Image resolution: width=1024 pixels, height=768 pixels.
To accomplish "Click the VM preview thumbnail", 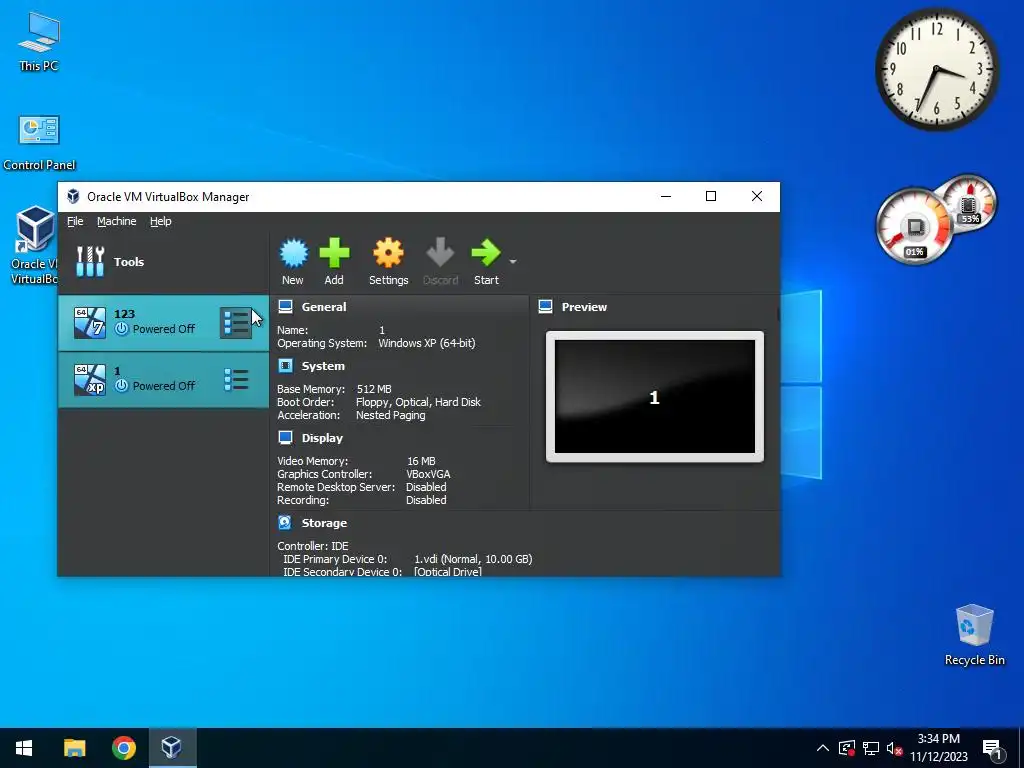I will (655, 396).
